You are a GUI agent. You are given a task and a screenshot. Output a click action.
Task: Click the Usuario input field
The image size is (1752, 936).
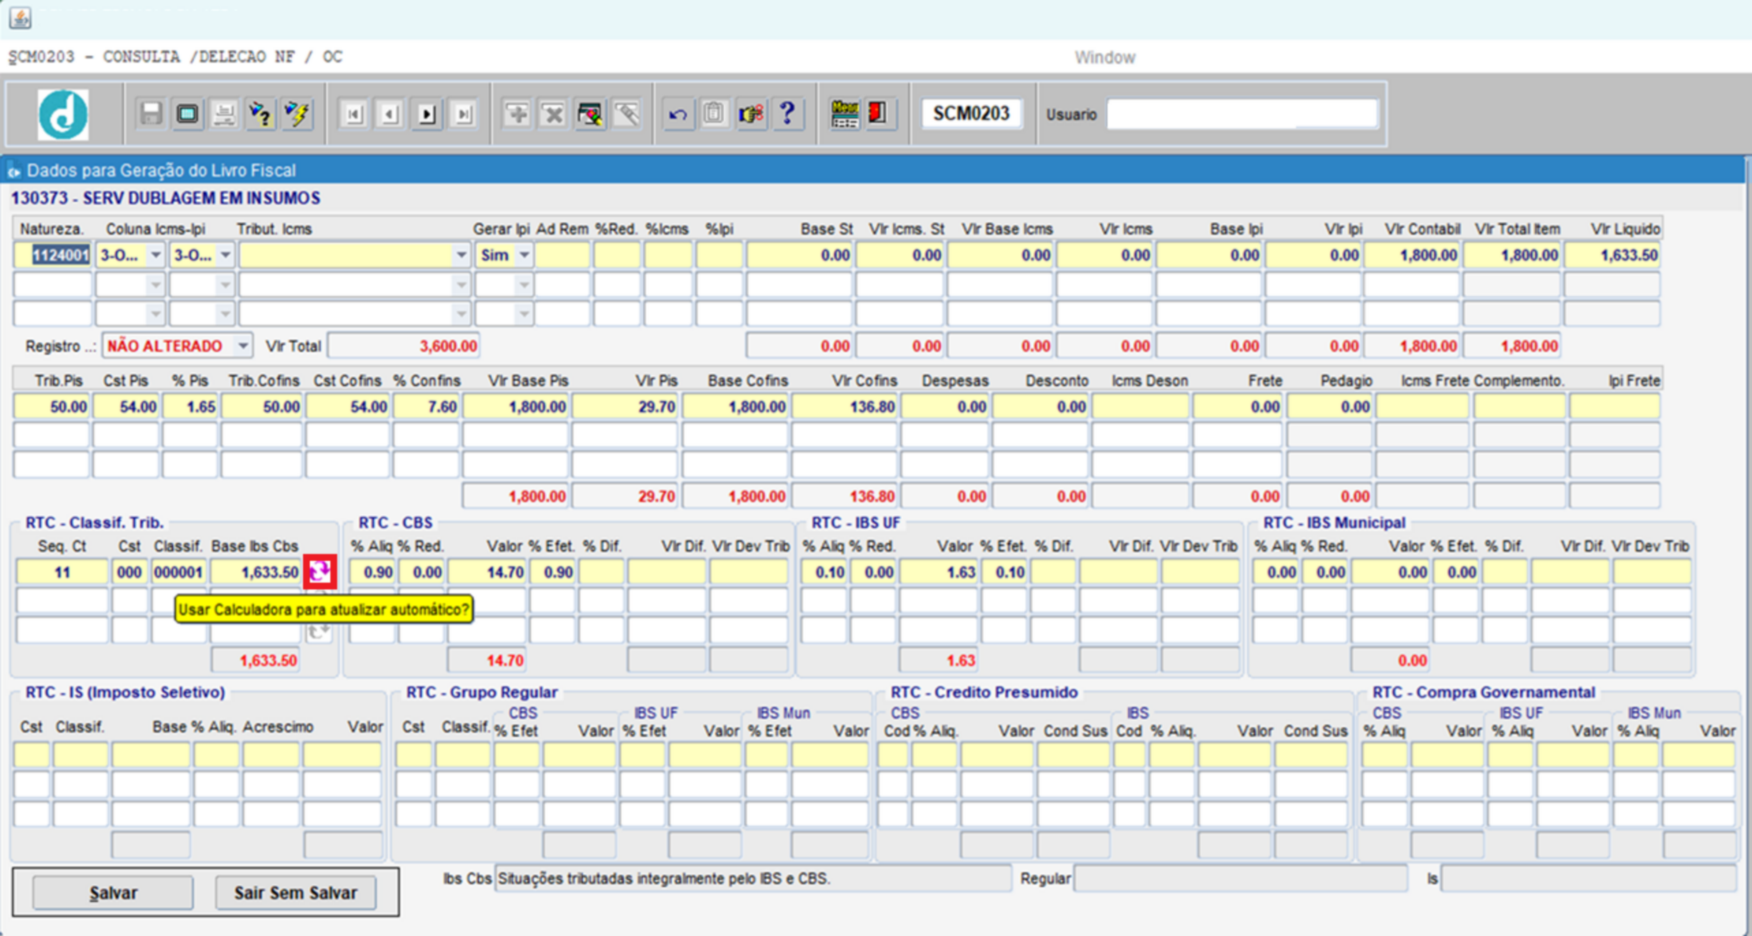pos(1241,114)
